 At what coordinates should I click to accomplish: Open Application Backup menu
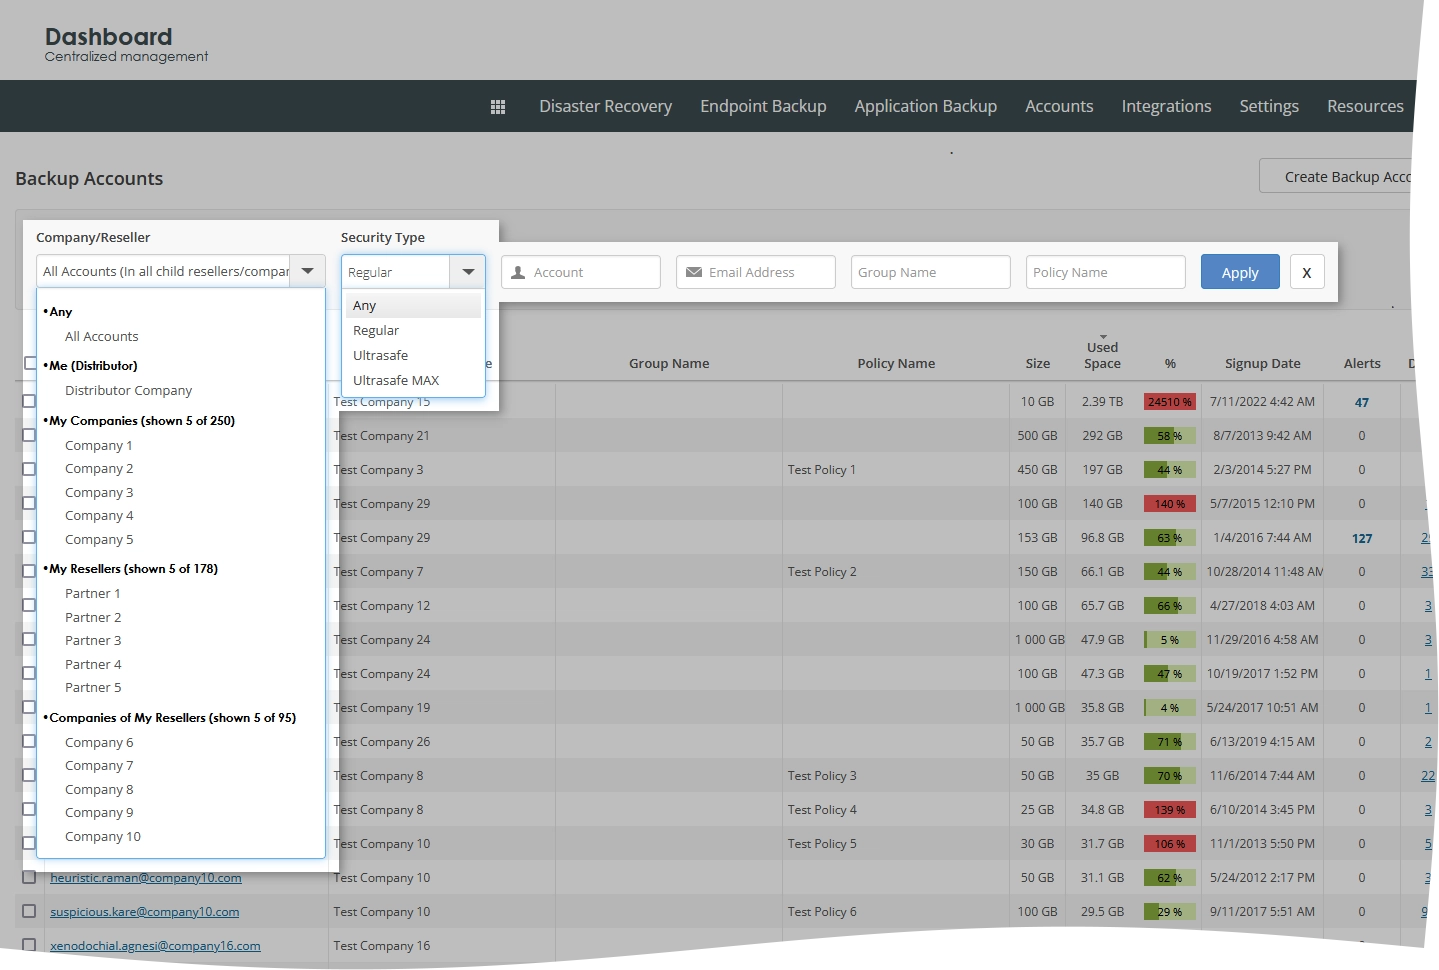click(x=925, y=106)
